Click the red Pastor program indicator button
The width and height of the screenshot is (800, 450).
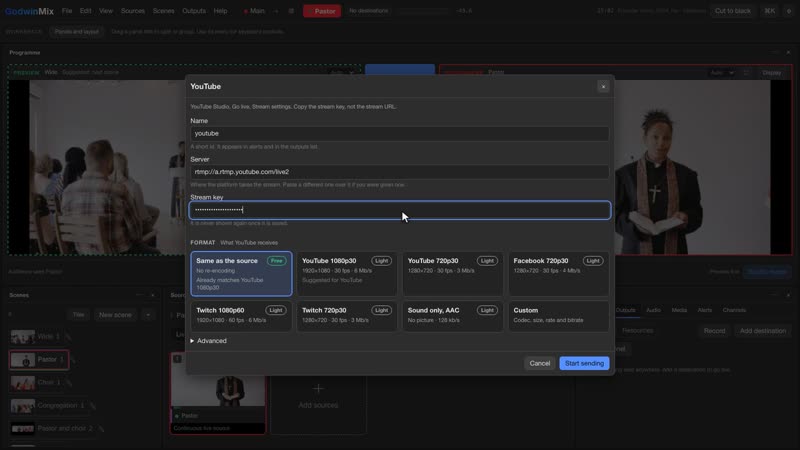(x=322, y=11)
